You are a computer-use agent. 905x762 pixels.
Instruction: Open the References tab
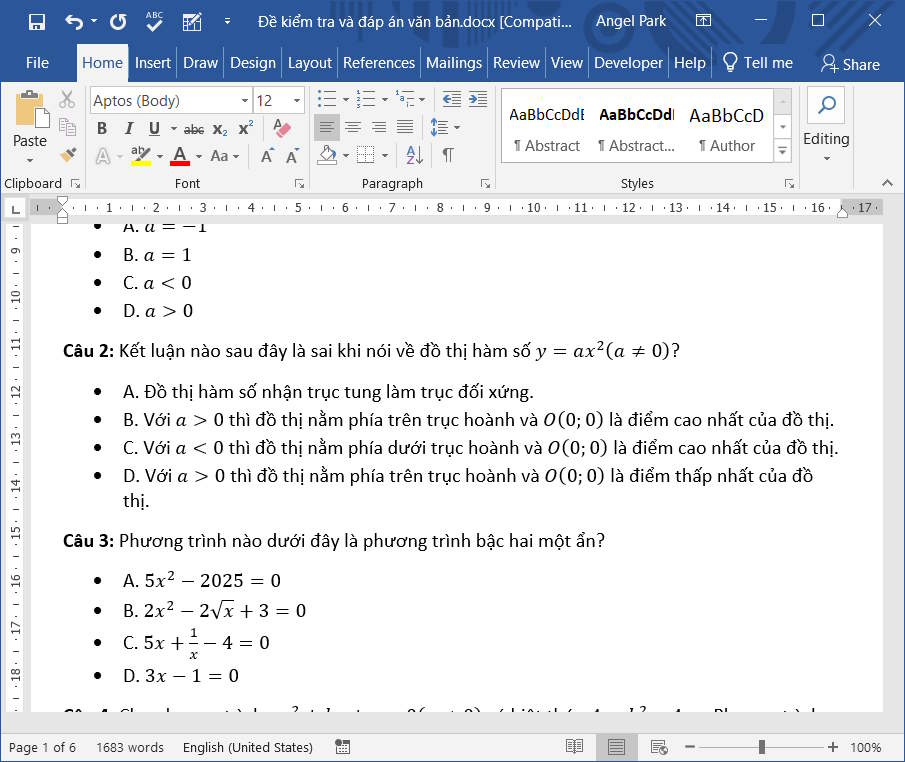click(x=379, y=62)
